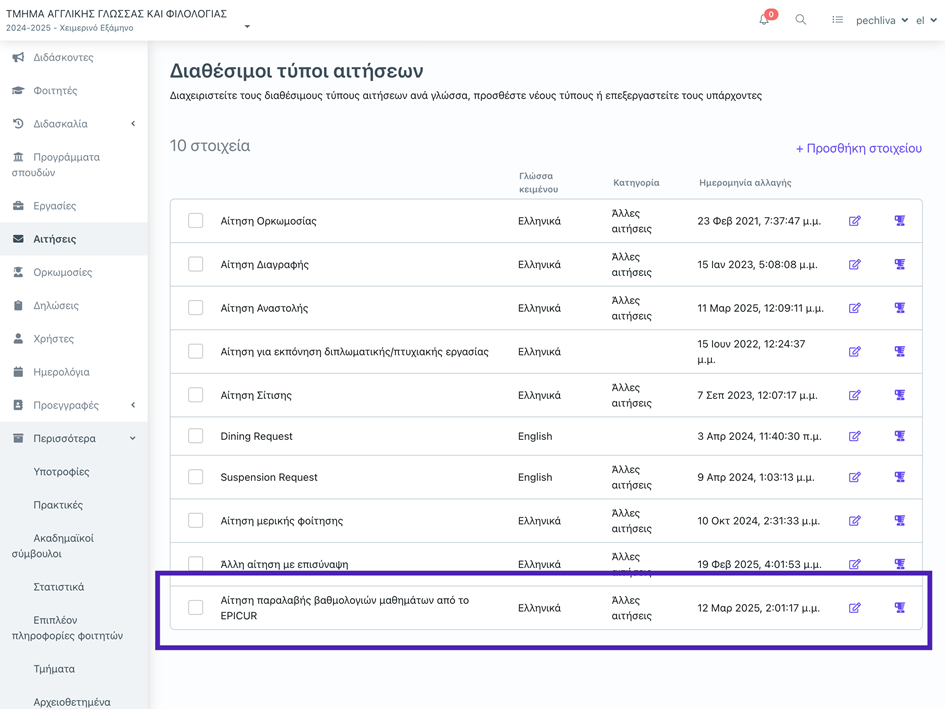The height and width of the screenshot is (709, 945).
Task: Edit the Suspension Request type
Action: [x=855, y=477]
